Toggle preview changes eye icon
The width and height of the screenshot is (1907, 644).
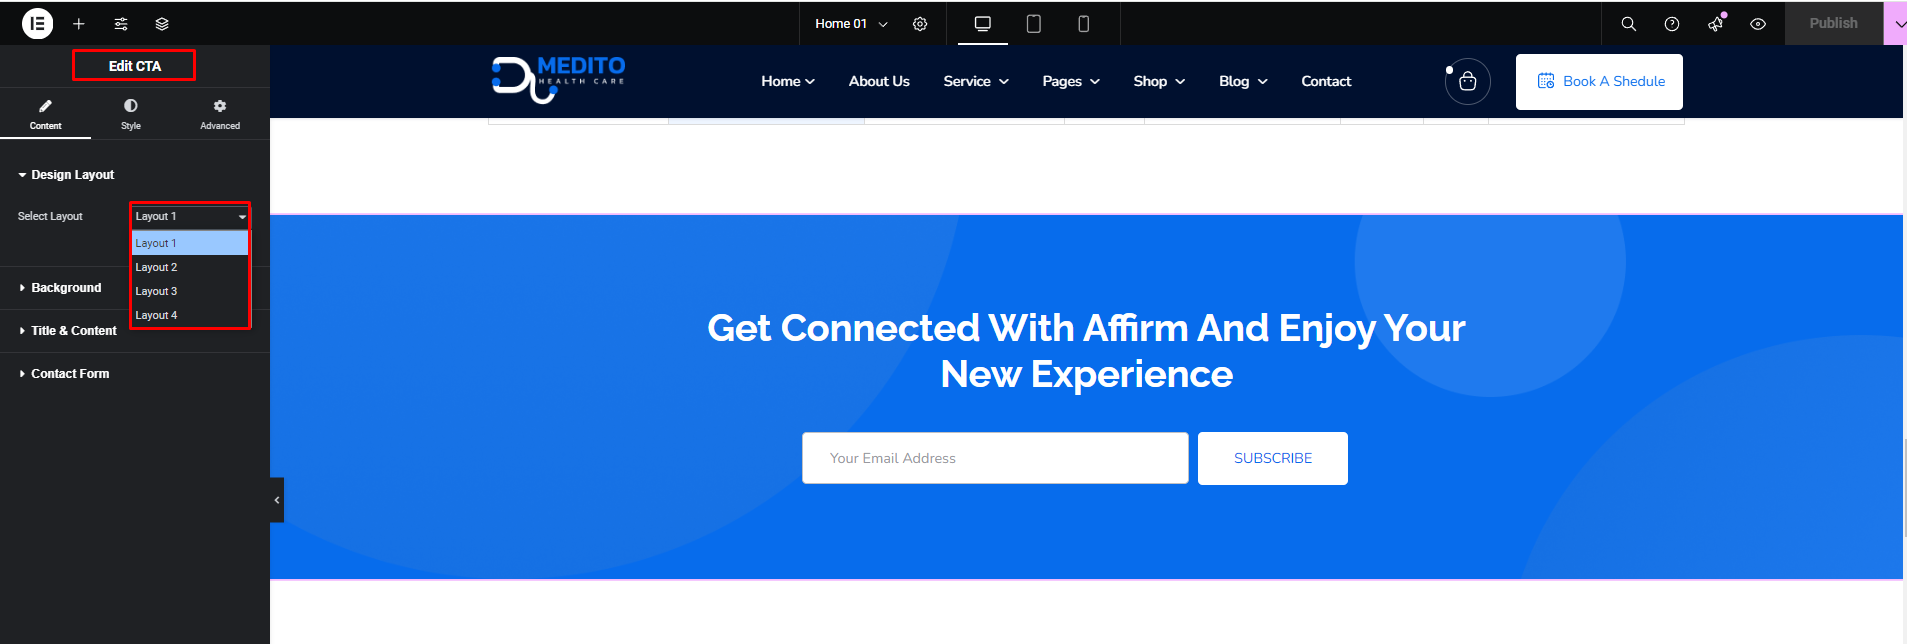click(x=1758, y=24)
